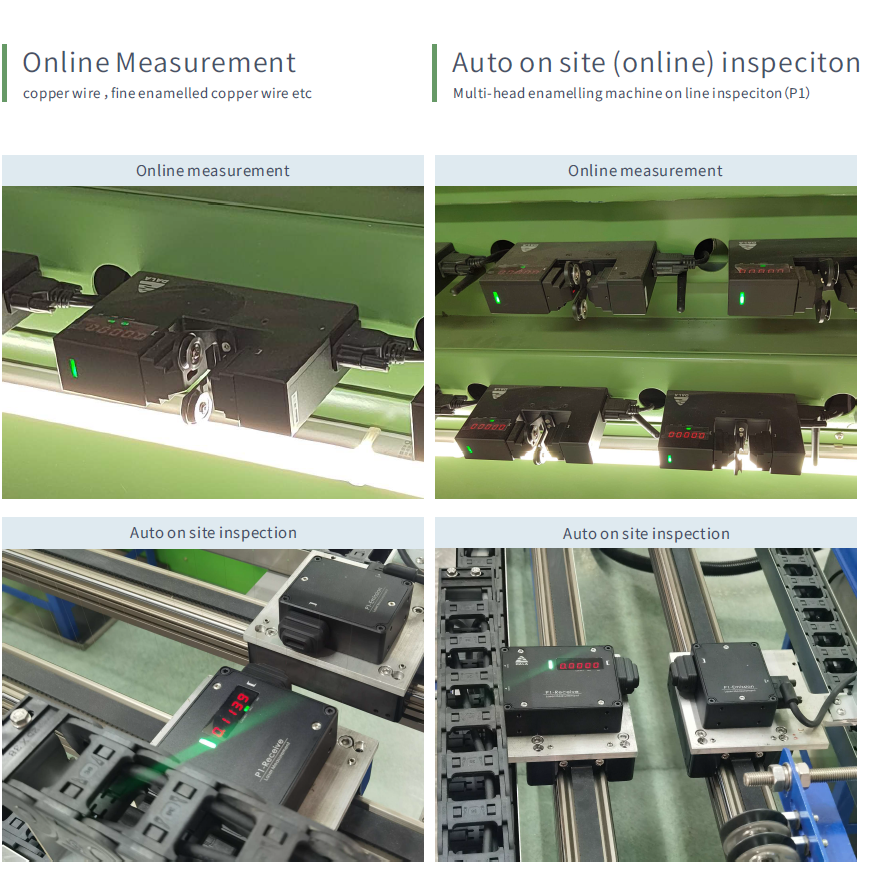Click the caption above the single-sensor photo
This screenshot has width=883, height=887.
212,171
